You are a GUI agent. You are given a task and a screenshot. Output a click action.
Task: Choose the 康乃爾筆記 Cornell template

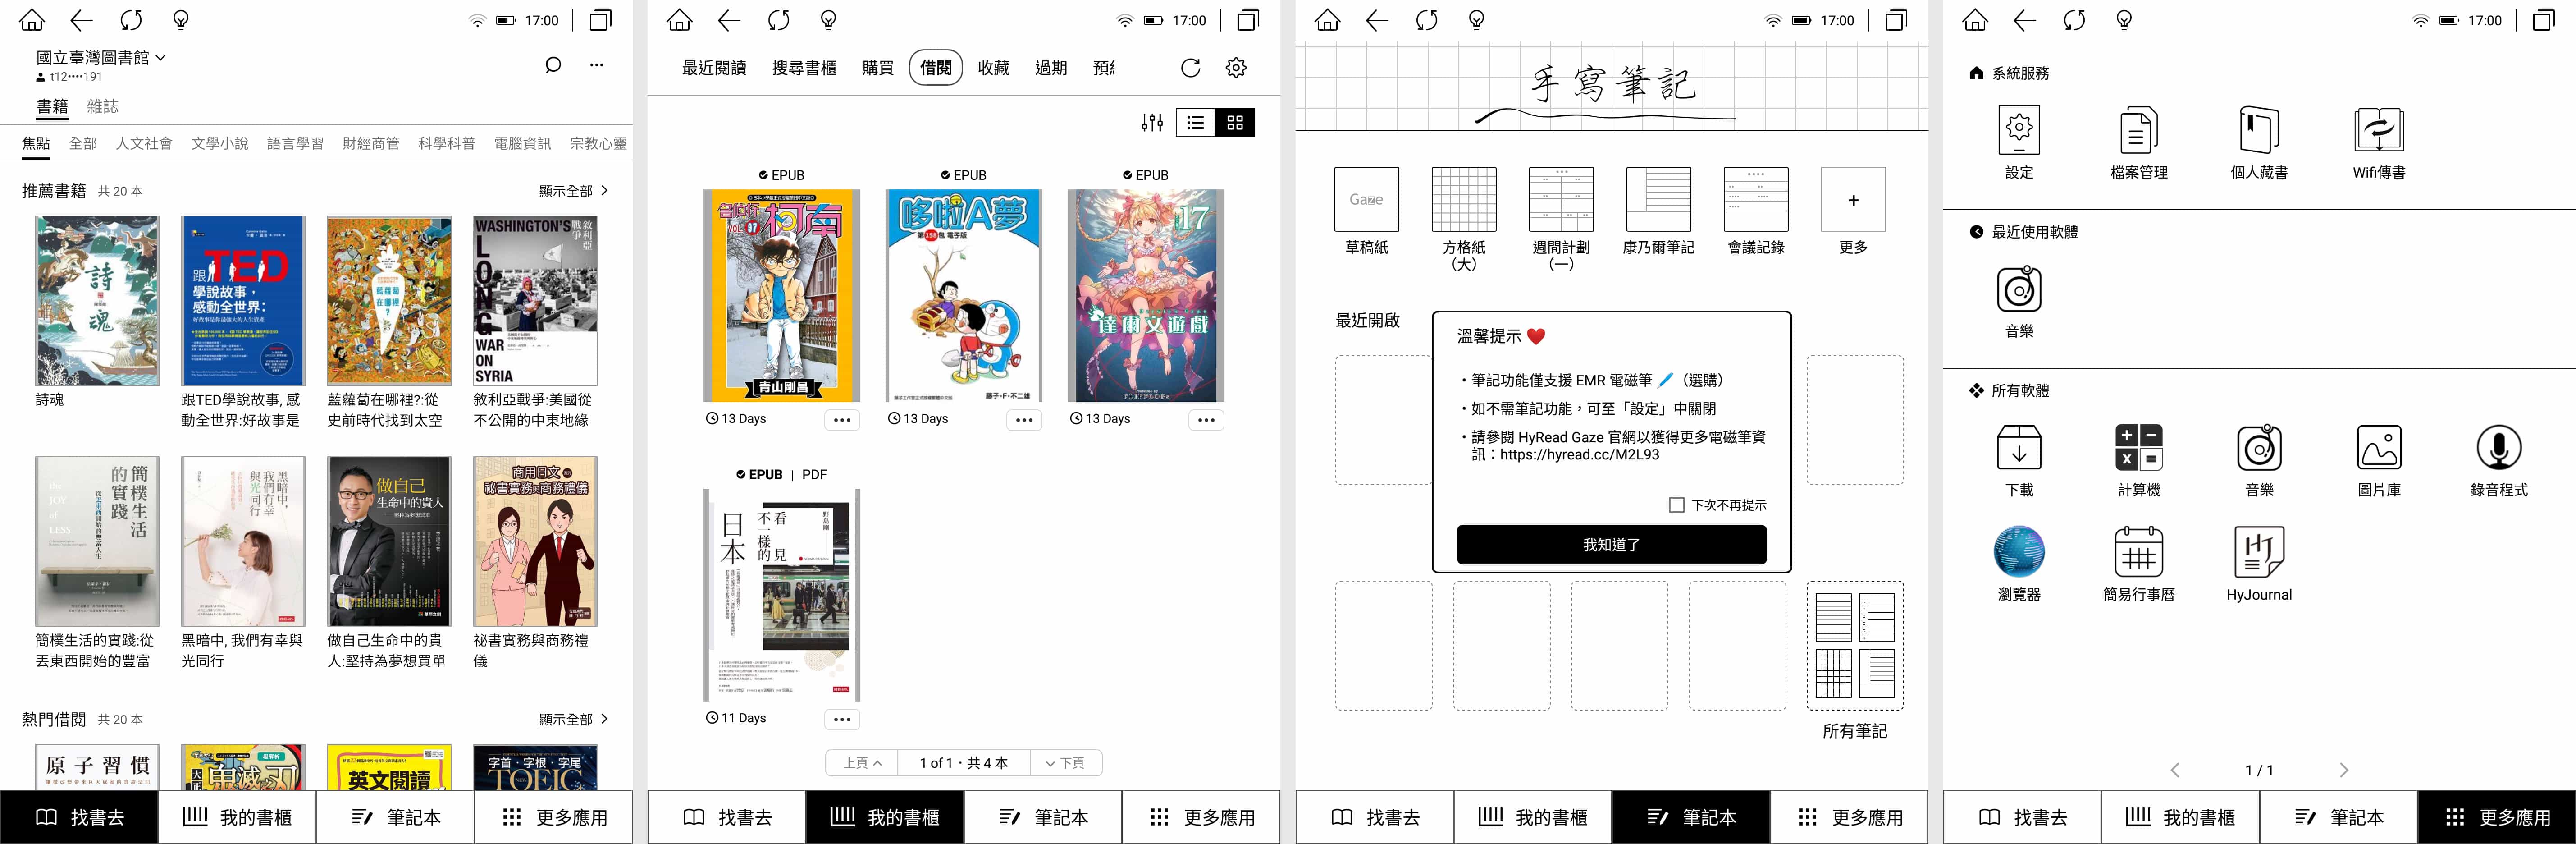coord(1658,210)
